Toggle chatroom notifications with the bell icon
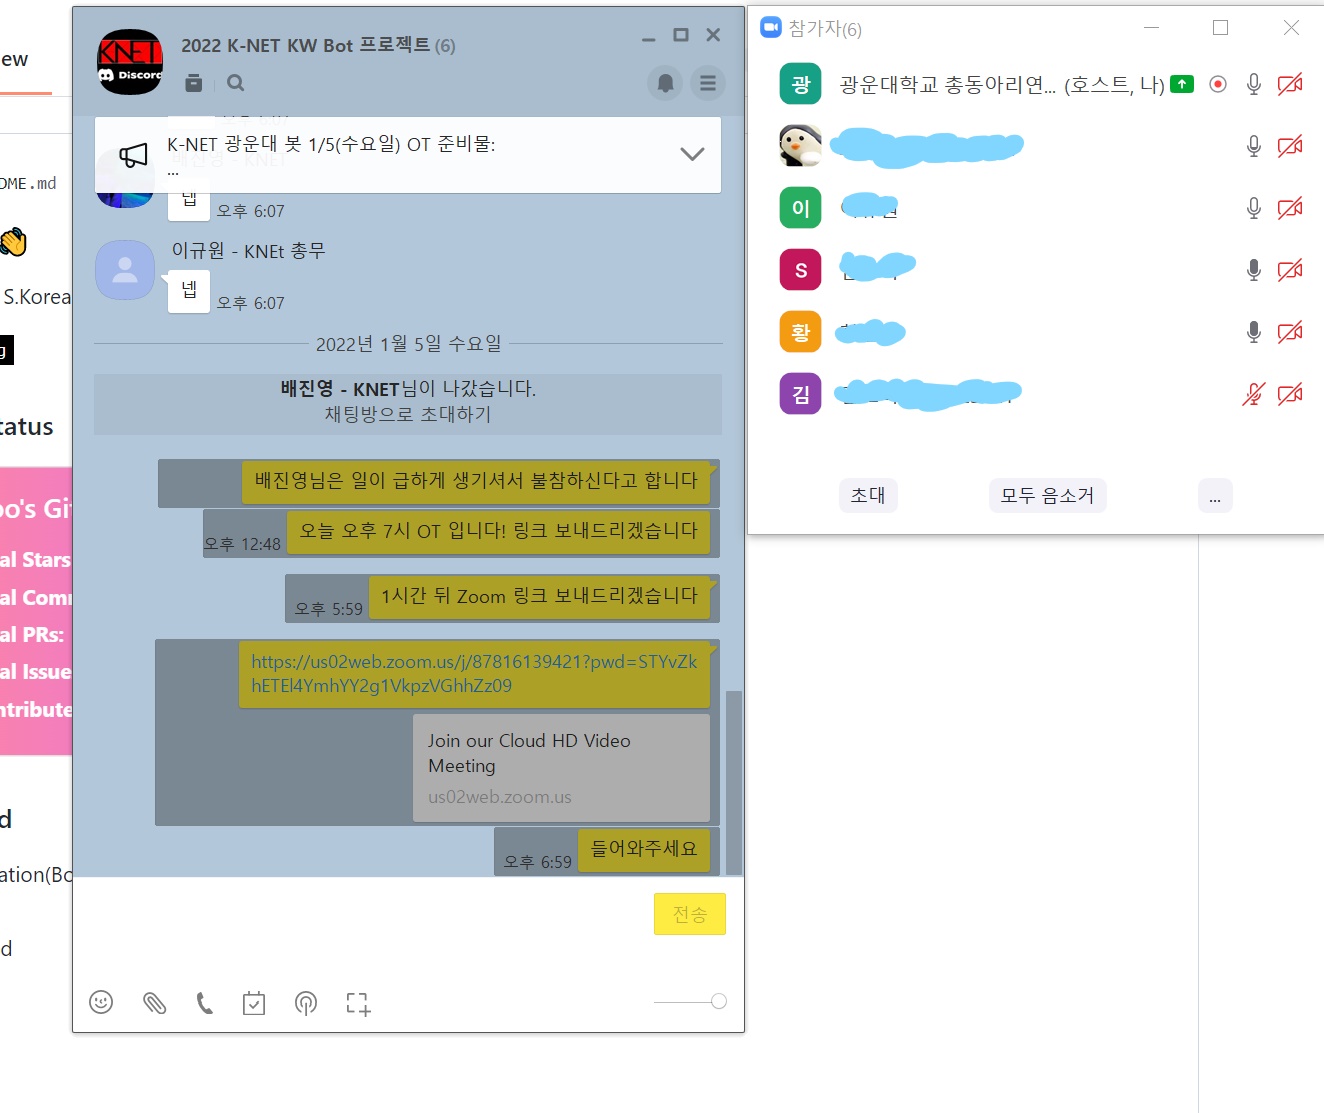1324x1113 pixels. pyautogui.click(x=665, y=83)
